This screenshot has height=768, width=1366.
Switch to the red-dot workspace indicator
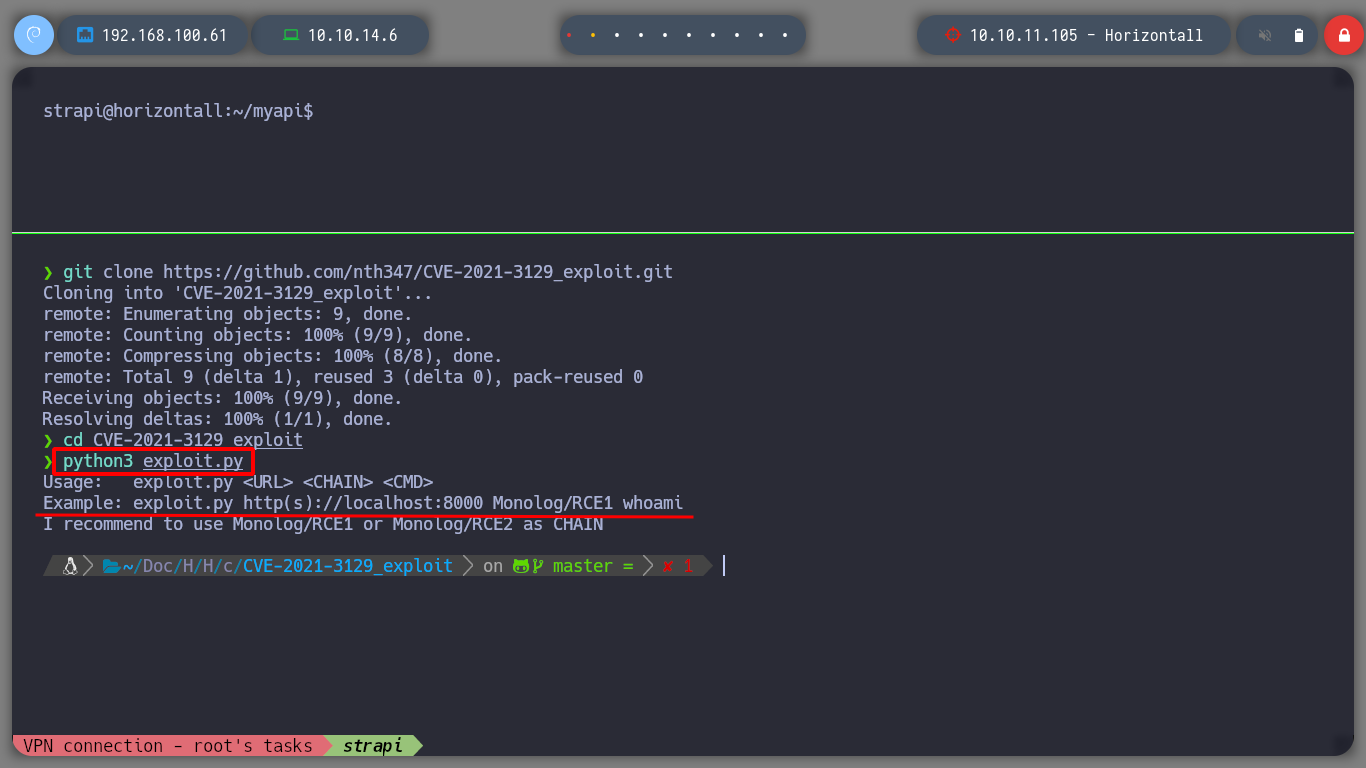click(x=569, y=35)
